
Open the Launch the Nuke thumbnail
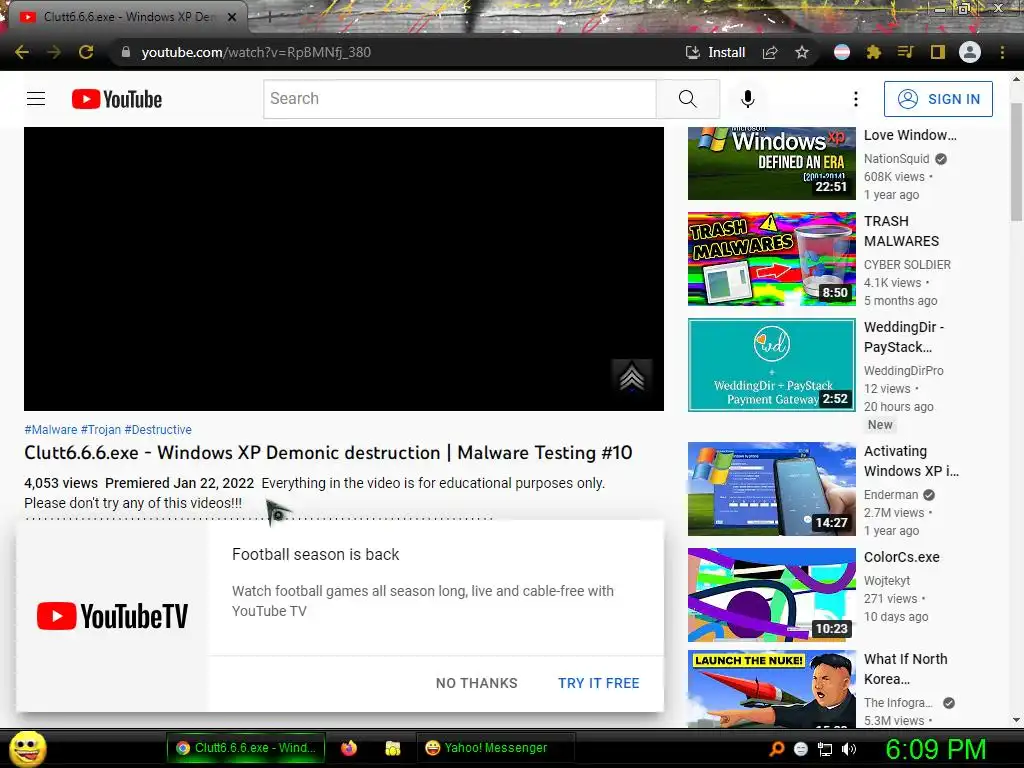[x=771, y=688]
